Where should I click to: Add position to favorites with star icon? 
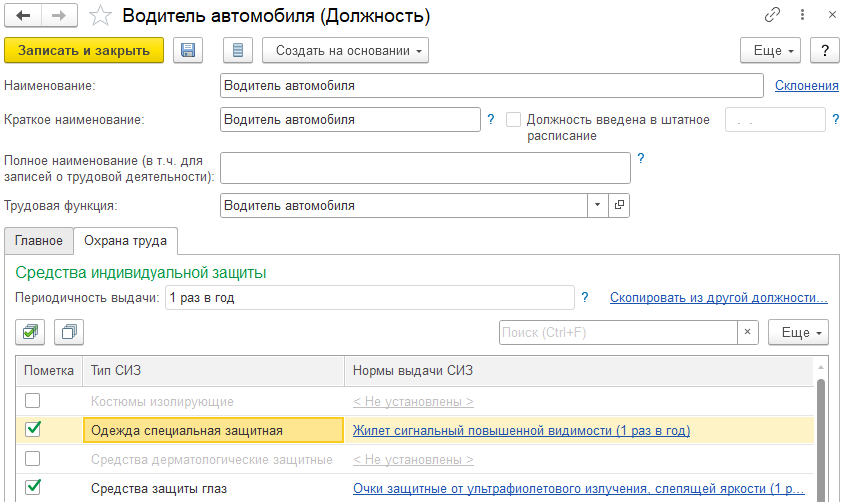[x=100, y=16]
